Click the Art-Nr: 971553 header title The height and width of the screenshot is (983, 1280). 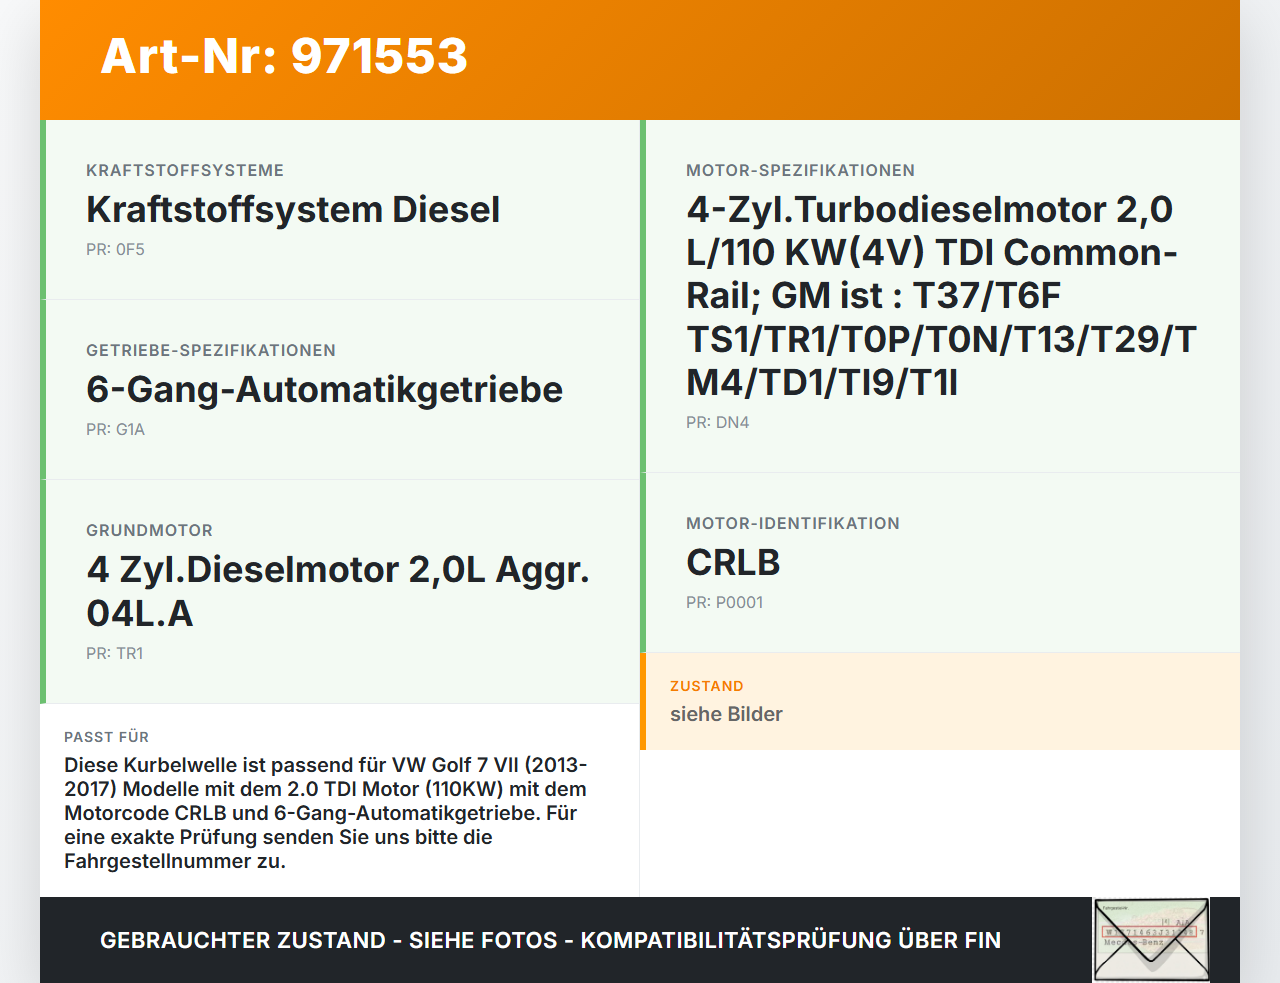click(x=284, y=56)
